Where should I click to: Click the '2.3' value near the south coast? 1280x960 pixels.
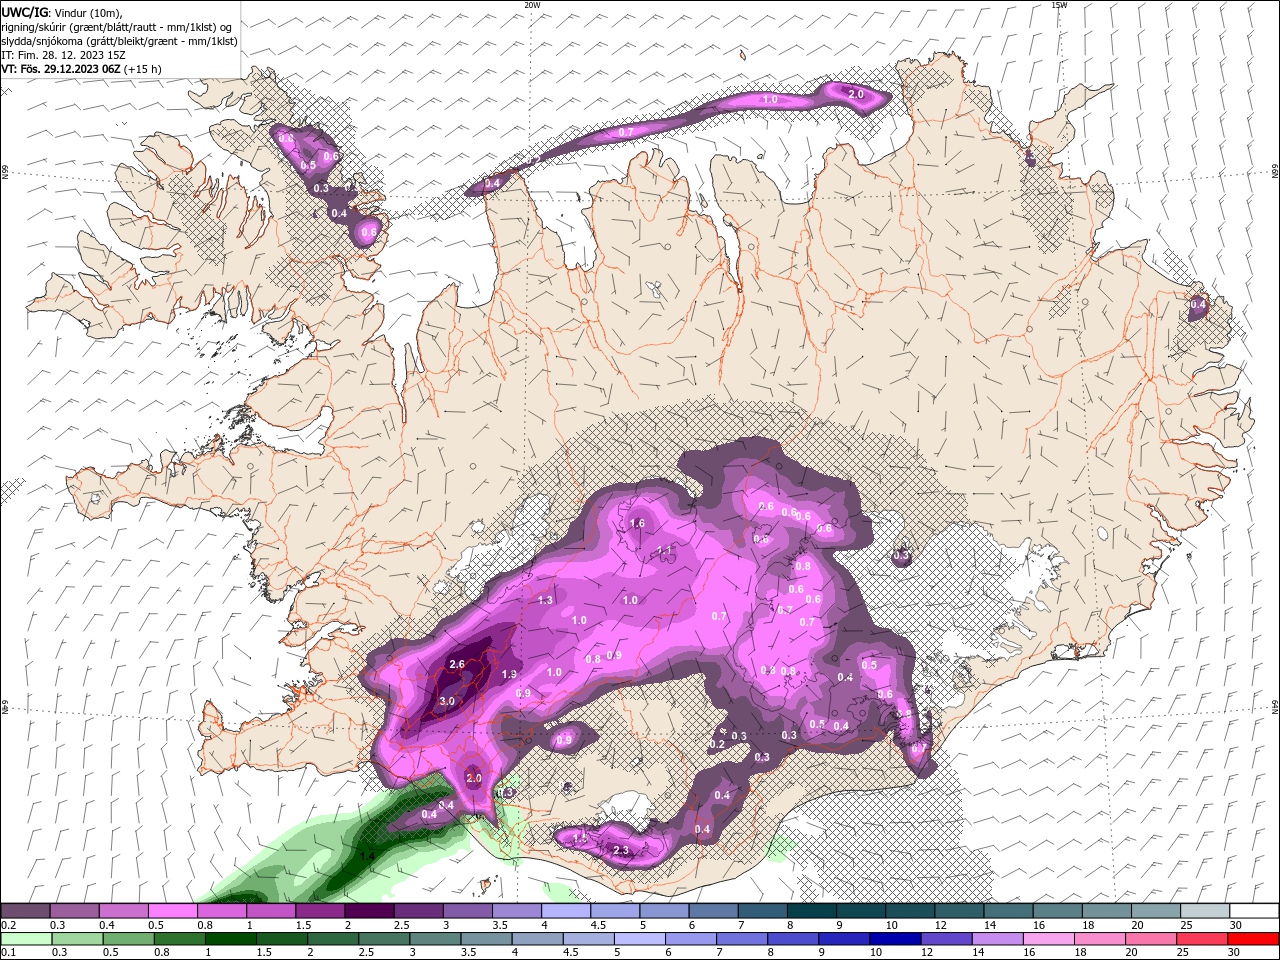click(x=621, y=851)
